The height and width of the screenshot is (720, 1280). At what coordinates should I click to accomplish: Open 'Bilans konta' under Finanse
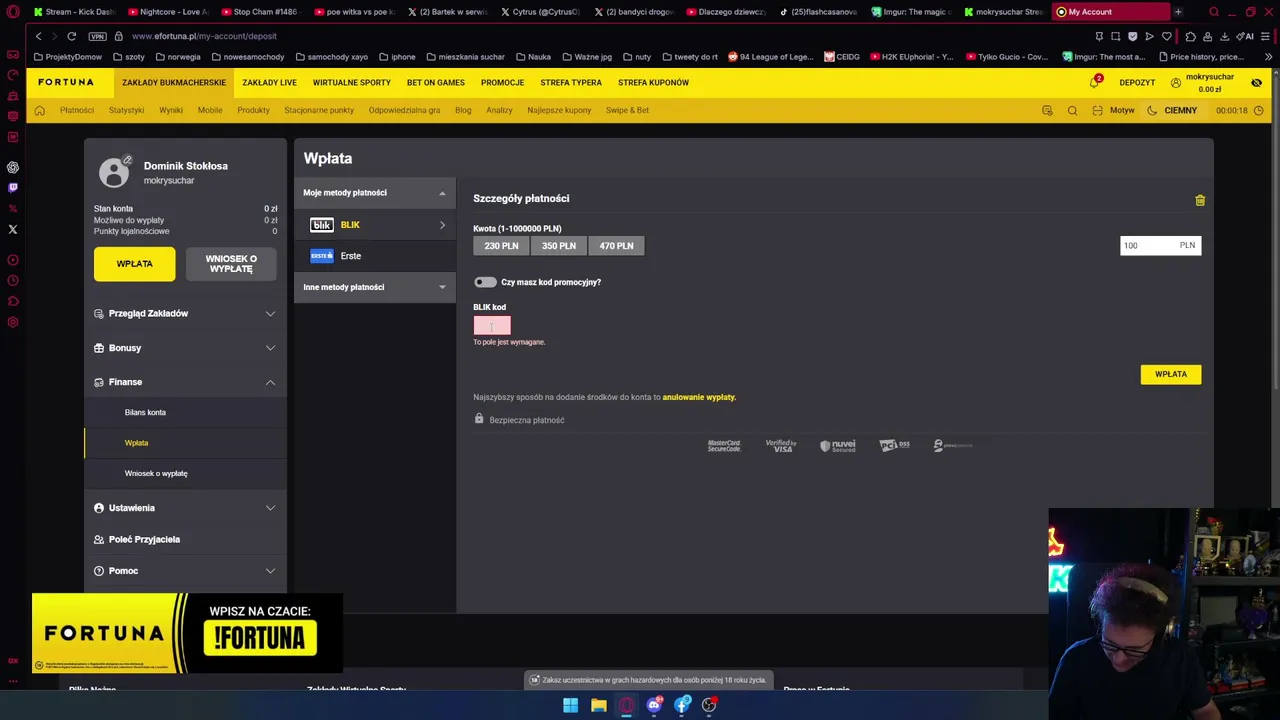[145, 412]
